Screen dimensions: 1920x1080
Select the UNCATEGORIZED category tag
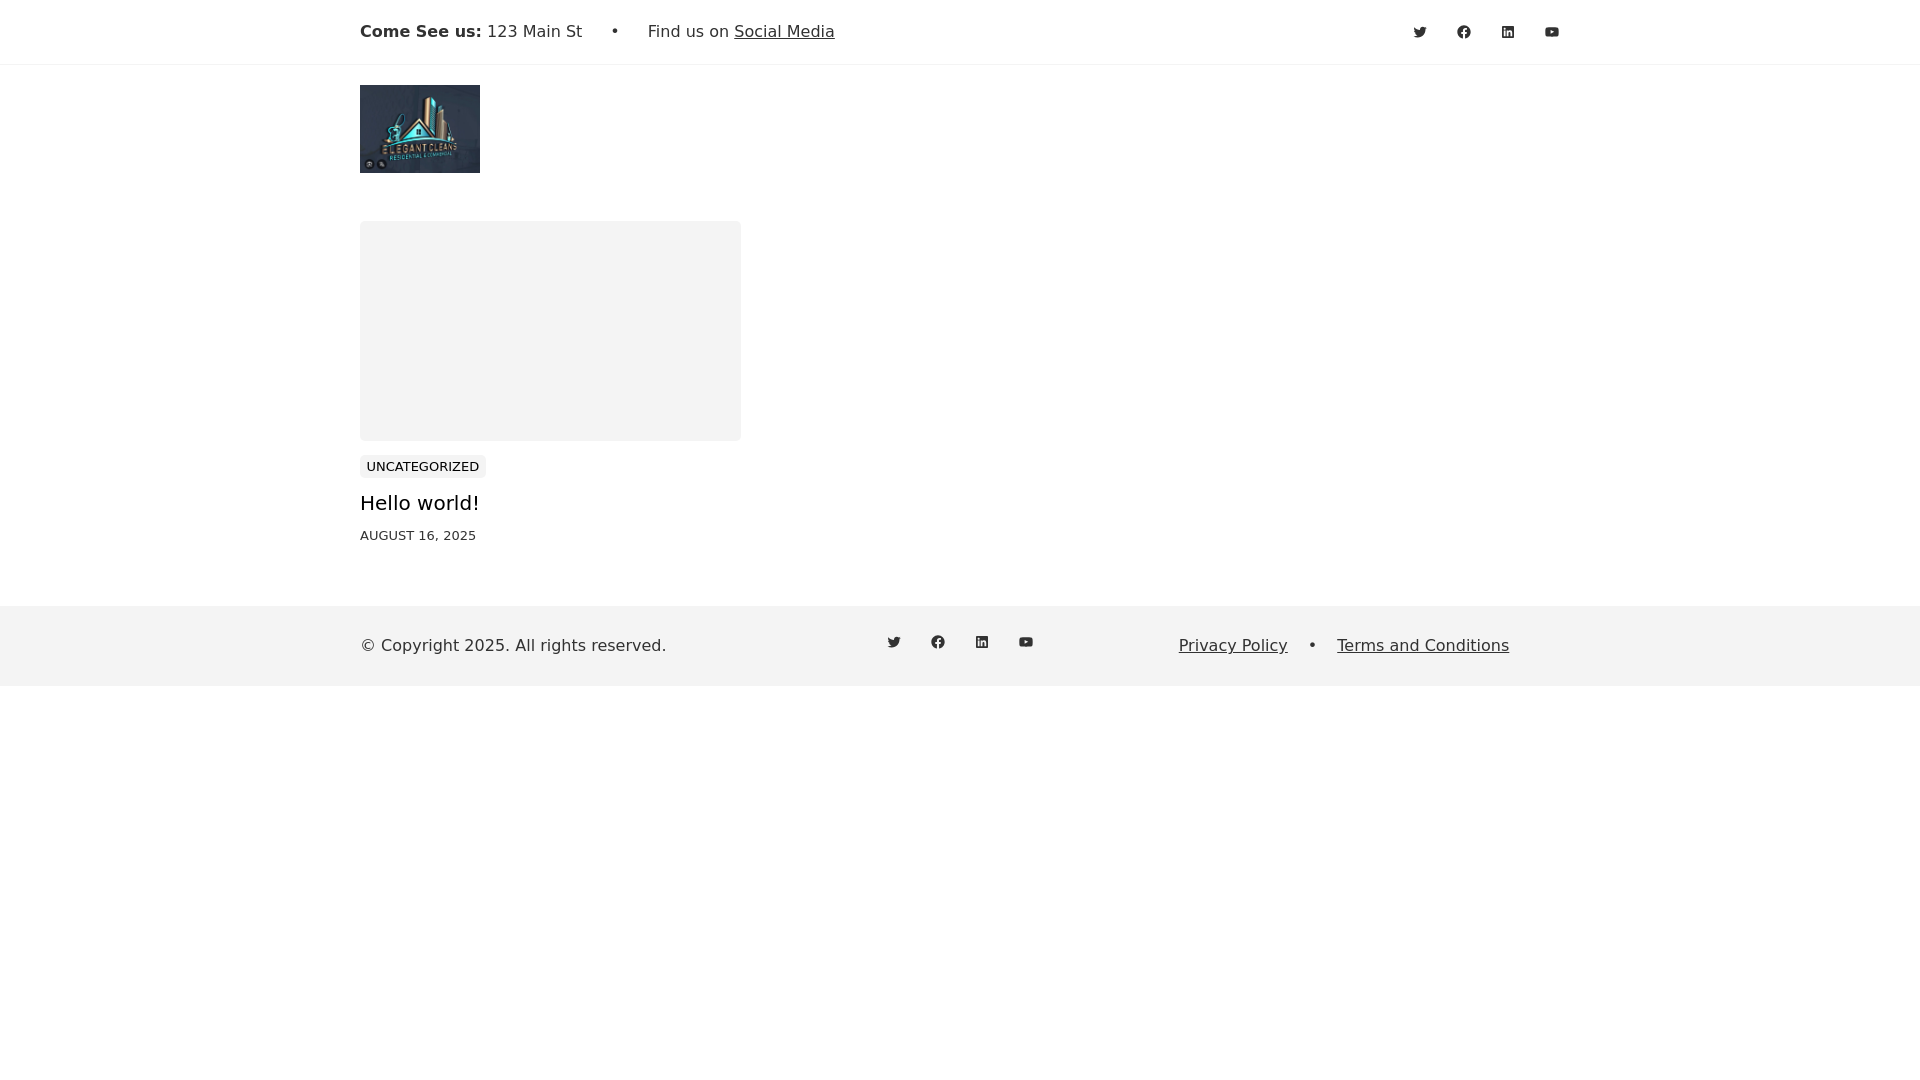pos(423,467)
